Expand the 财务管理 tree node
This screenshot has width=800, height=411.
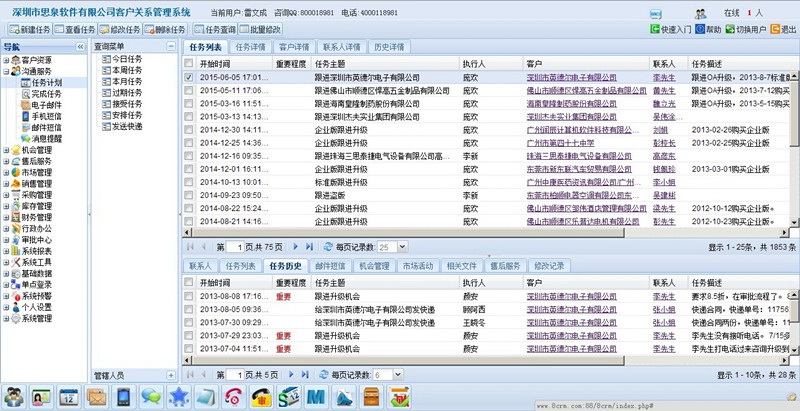[6, 217]
